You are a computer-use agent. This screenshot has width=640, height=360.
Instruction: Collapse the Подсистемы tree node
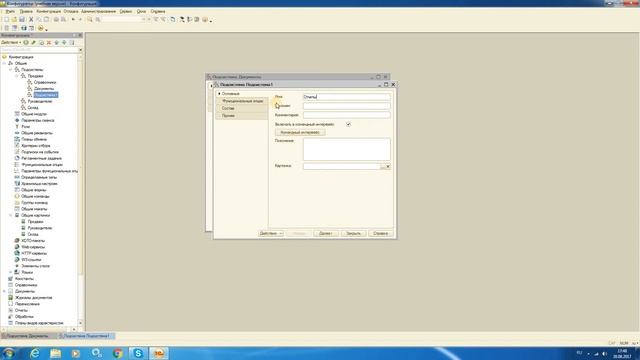click(x=11, y=70)
